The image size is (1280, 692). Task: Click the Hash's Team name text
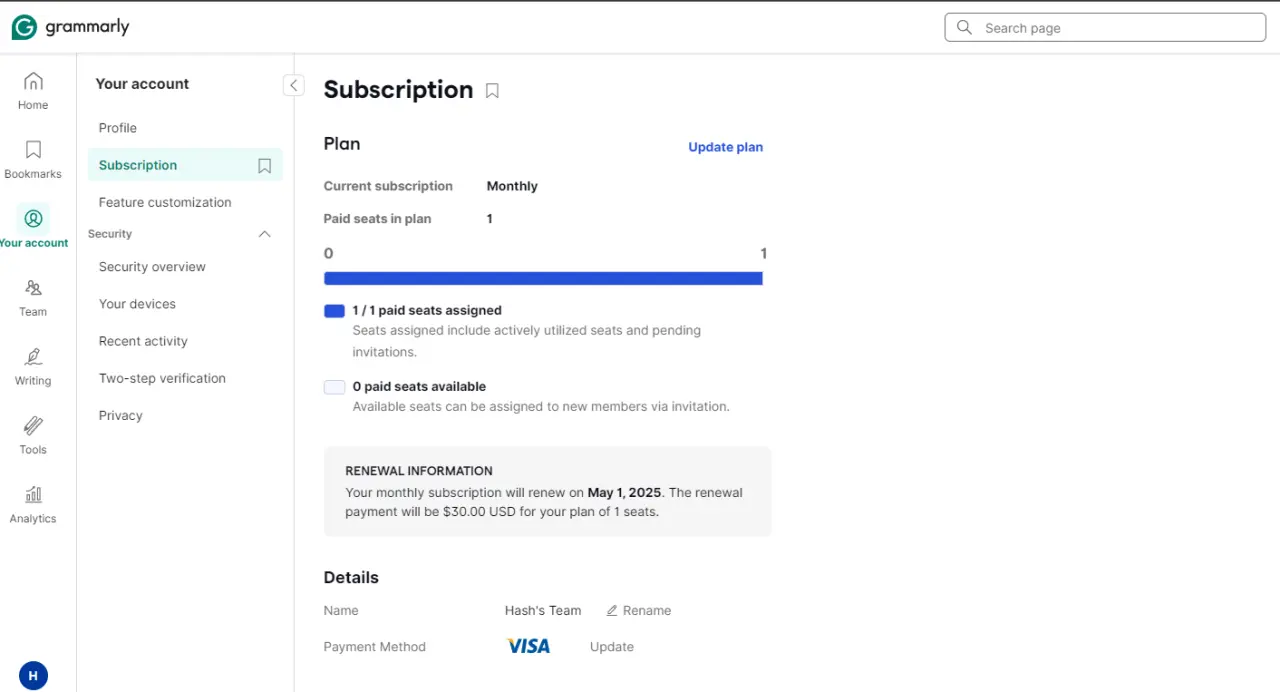point(543,610)
